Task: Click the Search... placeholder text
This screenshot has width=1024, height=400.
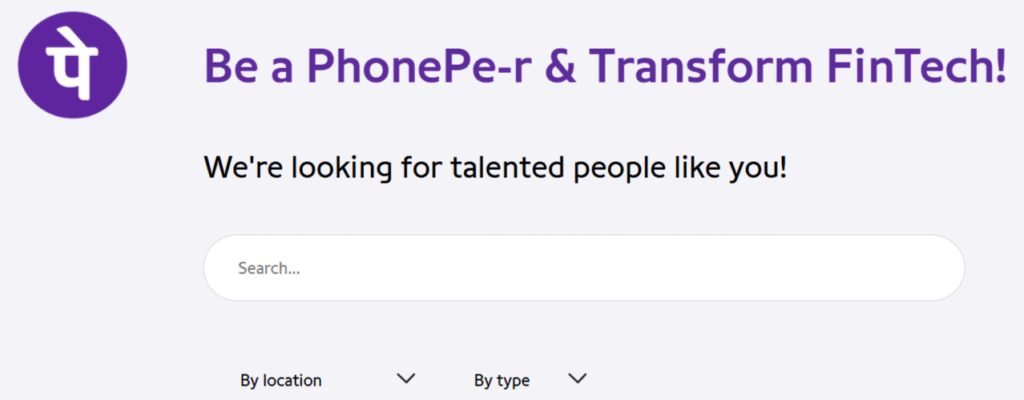Action: (x=269, y=268)
